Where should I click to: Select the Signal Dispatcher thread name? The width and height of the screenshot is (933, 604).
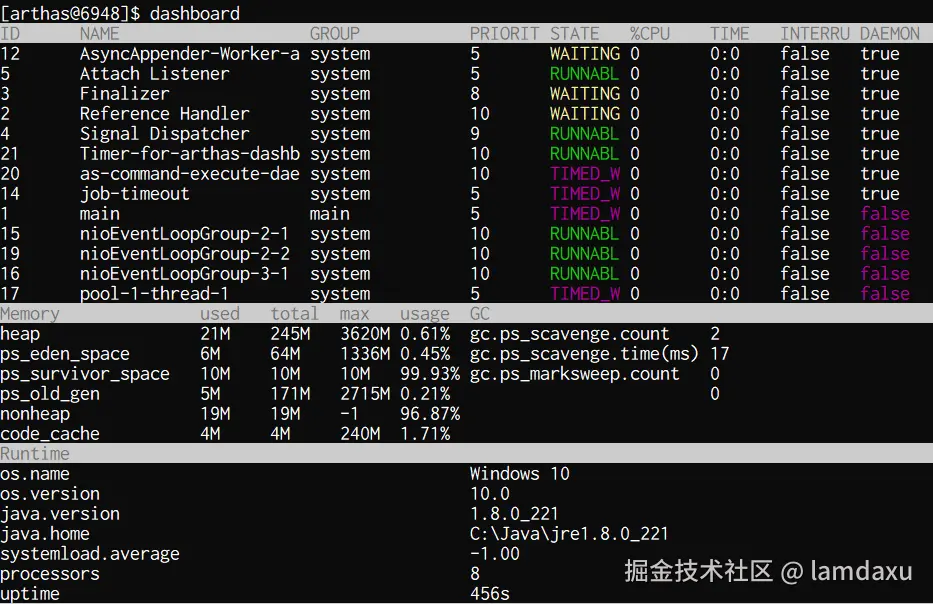pyautogui.click(x=165, y=134)
